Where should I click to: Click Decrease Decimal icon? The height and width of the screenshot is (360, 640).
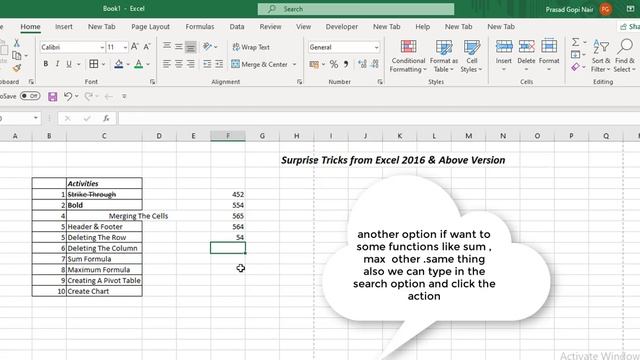coord(375,64)
